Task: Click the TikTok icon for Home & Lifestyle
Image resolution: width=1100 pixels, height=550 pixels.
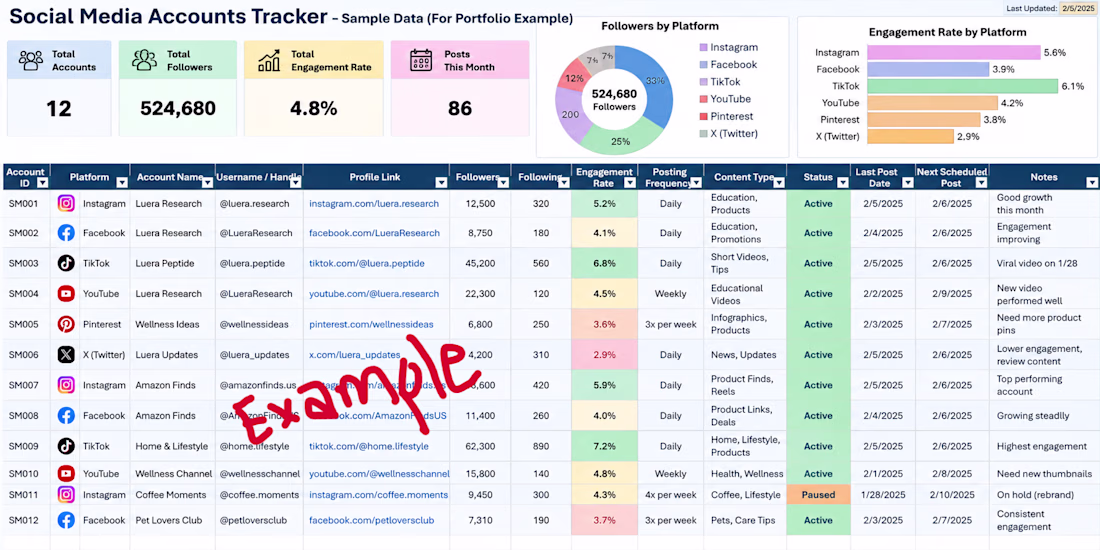Action: (66, 446)
